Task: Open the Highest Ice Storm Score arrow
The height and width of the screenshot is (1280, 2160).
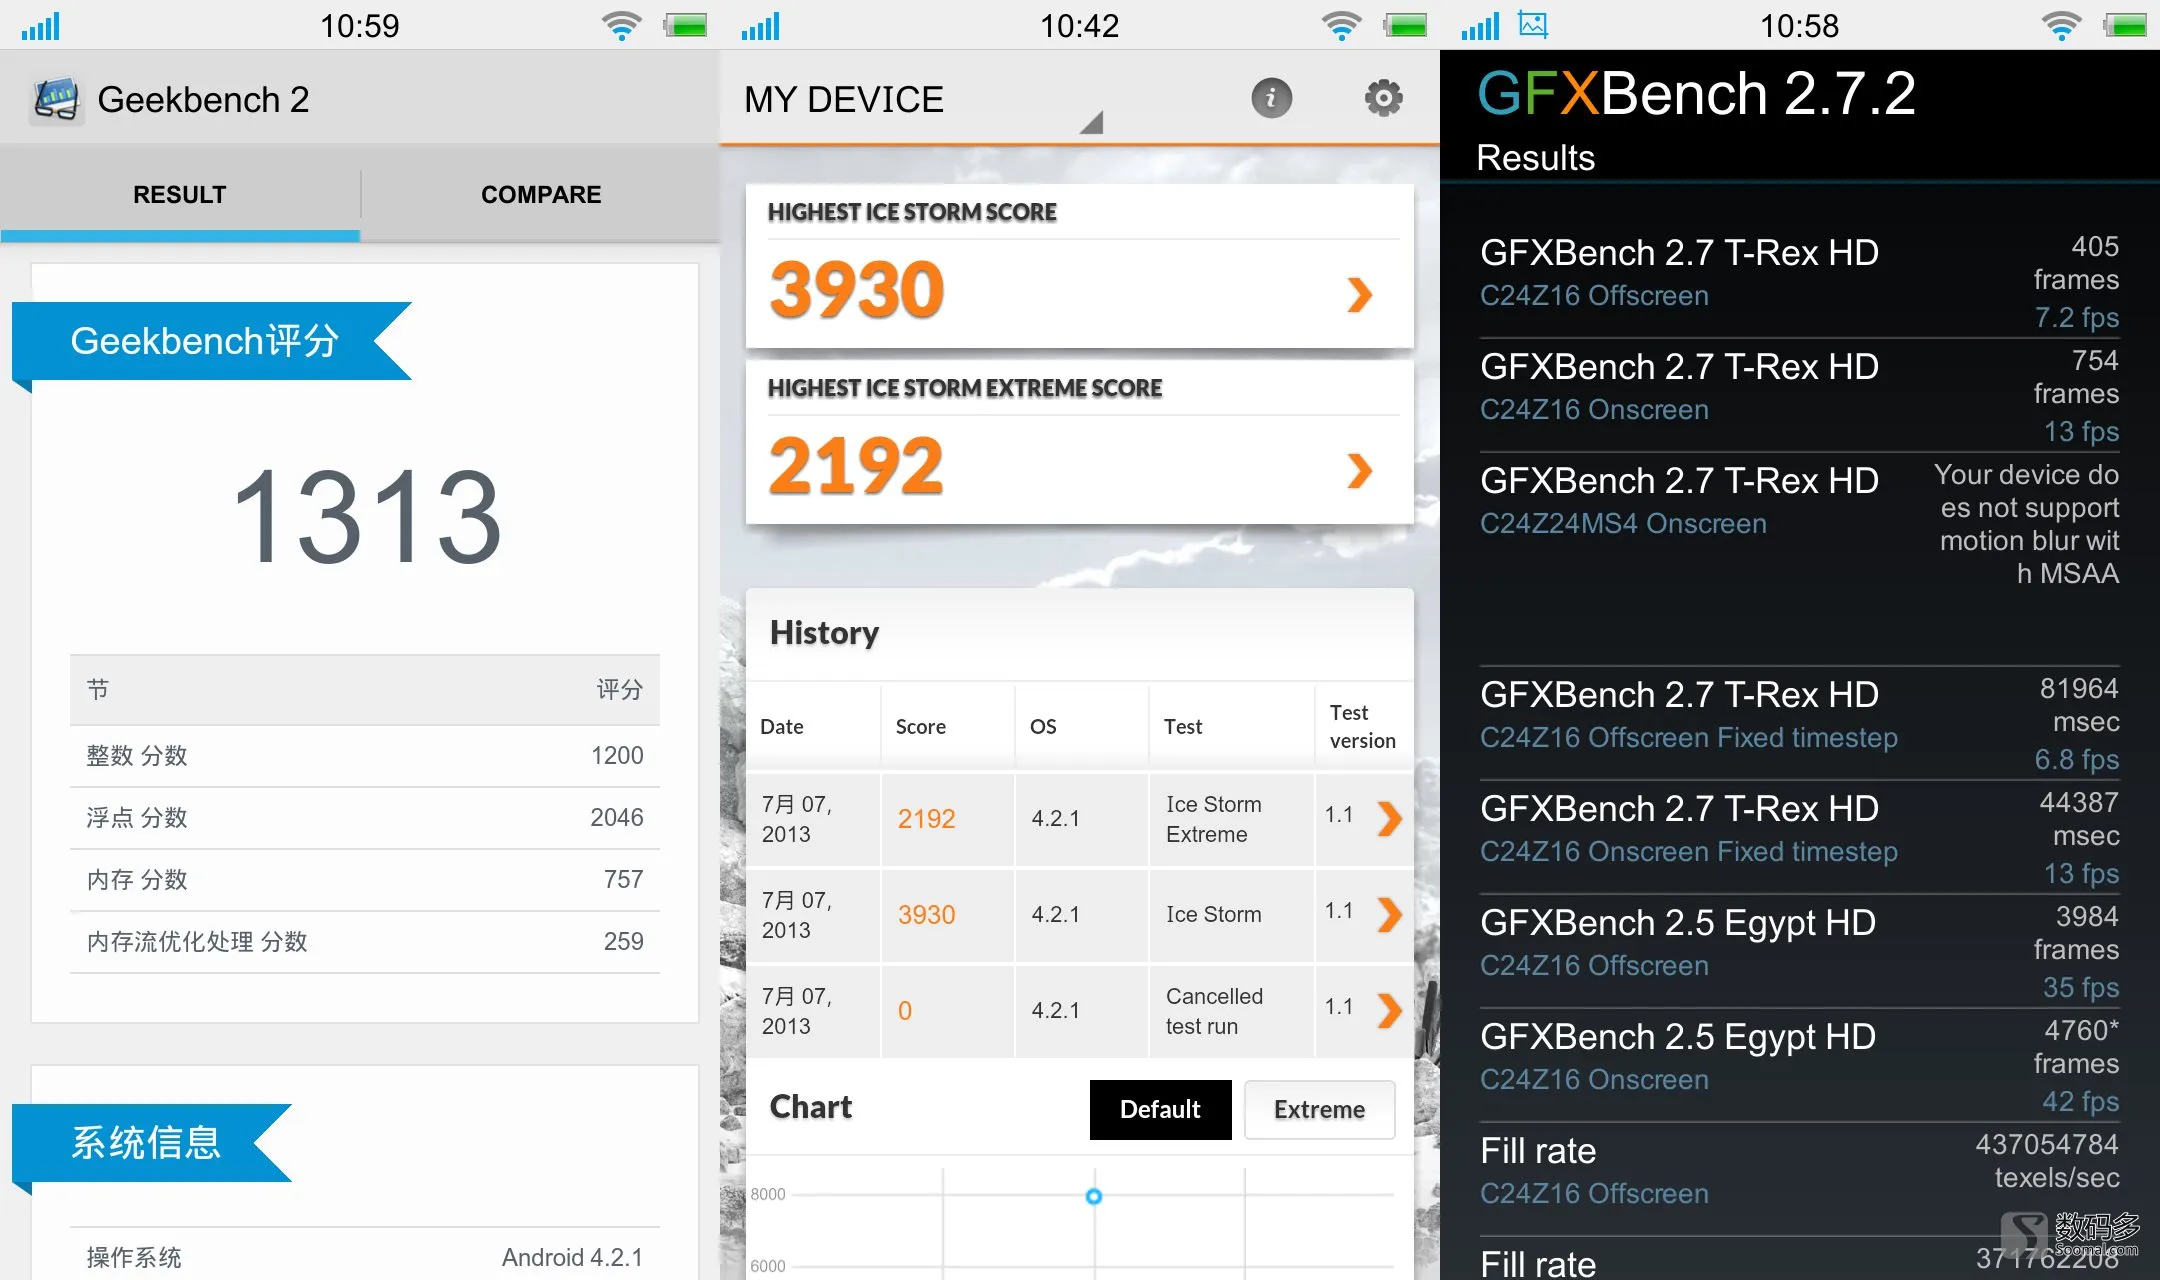Action: click(1359, 294)
